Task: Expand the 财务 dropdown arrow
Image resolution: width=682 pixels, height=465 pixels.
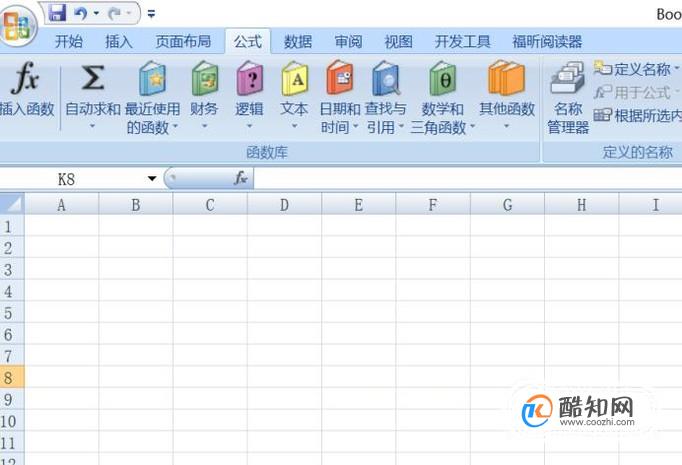Action: [204, 127]
